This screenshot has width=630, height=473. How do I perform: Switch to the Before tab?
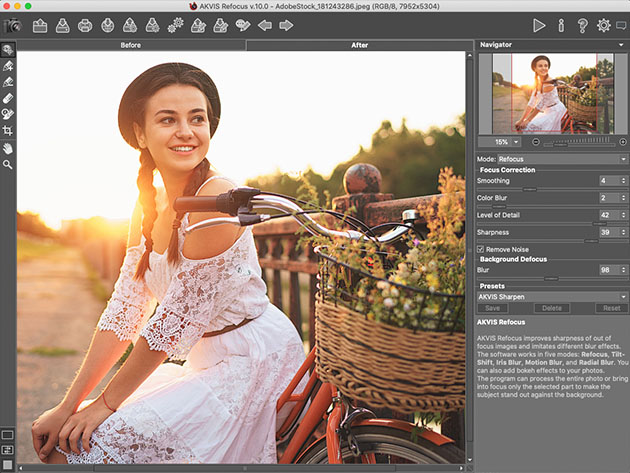click(x=131, y=45)
